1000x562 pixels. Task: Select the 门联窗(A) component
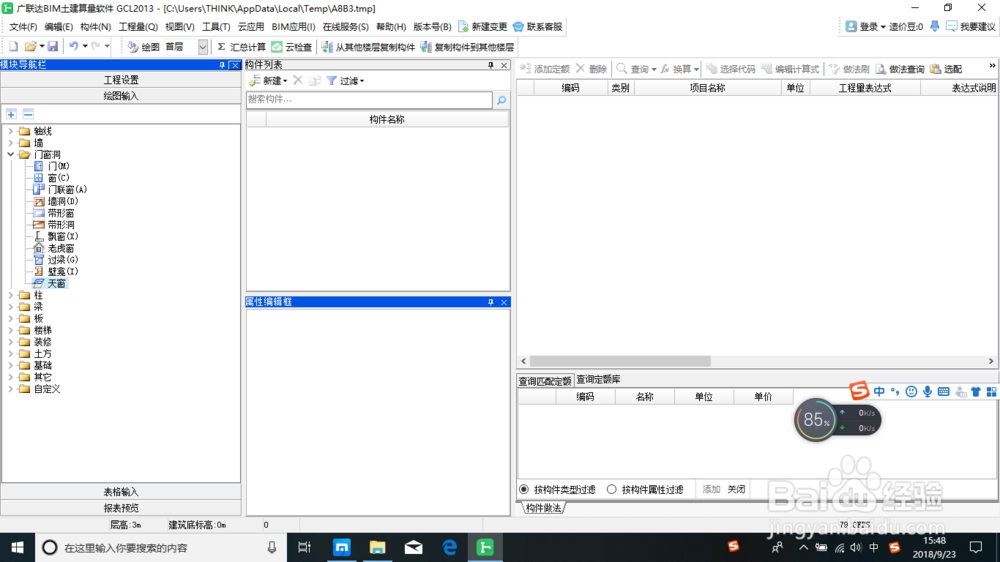pos(60,189)
